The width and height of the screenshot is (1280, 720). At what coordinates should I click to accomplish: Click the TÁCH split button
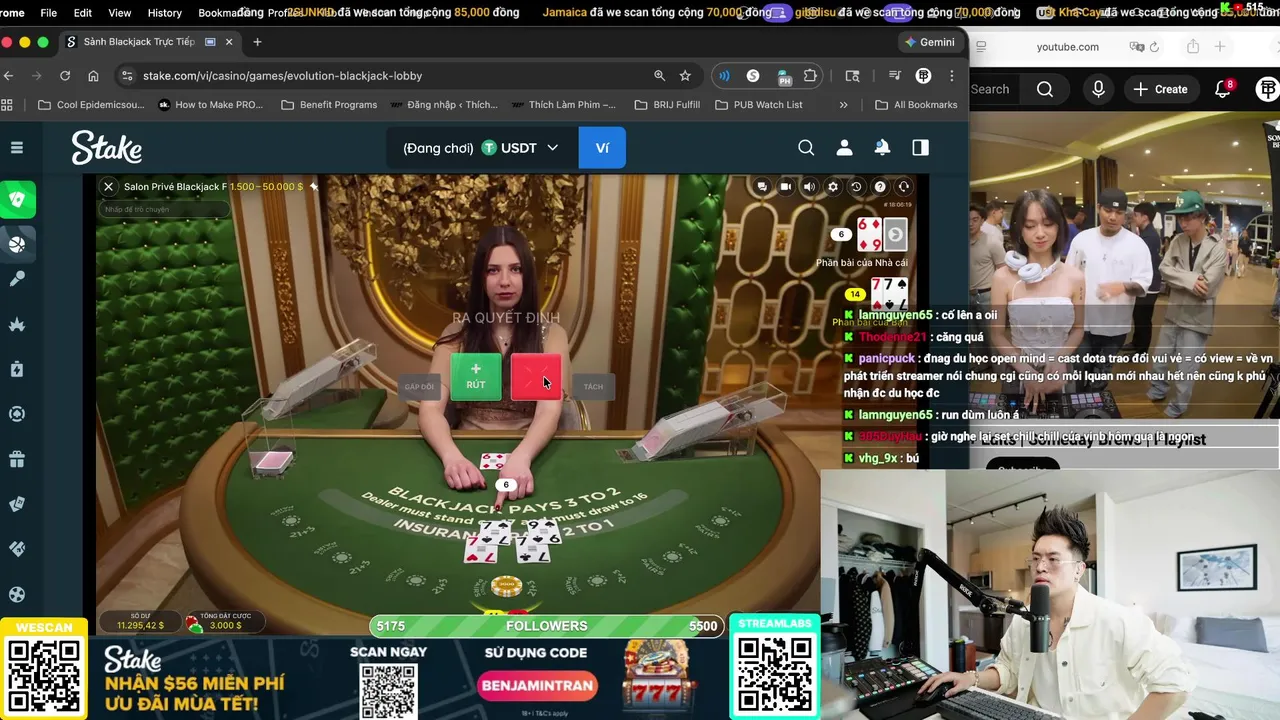point(593,386)
